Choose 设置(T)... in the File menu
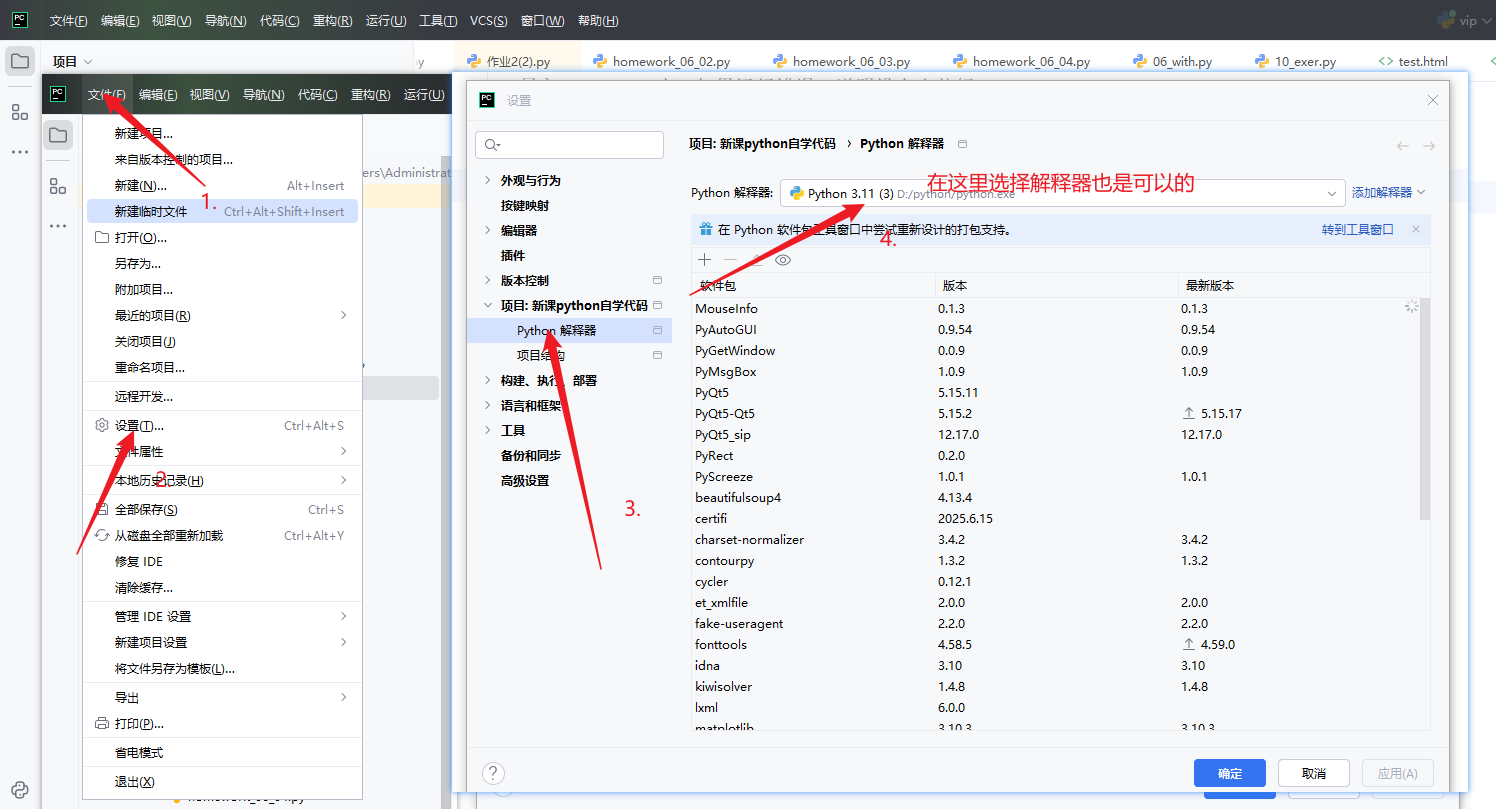This screenshot has height=809, width=1496. click(x=221, y=425)
